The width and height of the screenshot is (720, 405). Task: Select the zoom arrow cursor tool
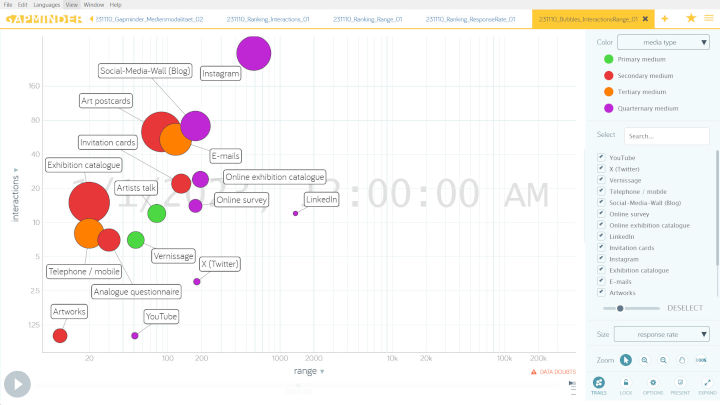pos(626,360)
